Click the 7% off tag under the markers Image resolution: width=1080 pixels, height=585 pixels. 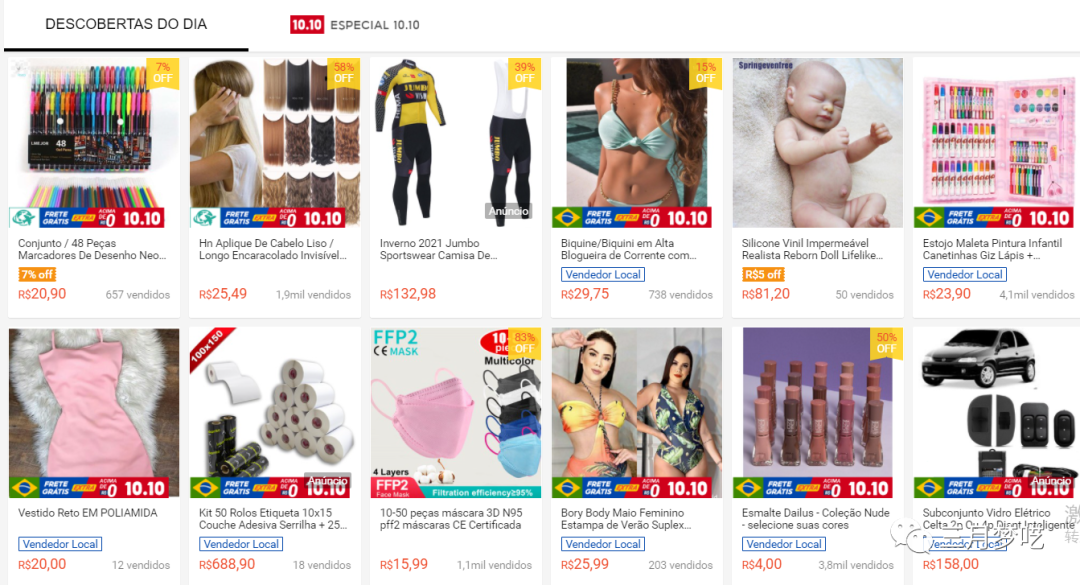tap(37, 274)
